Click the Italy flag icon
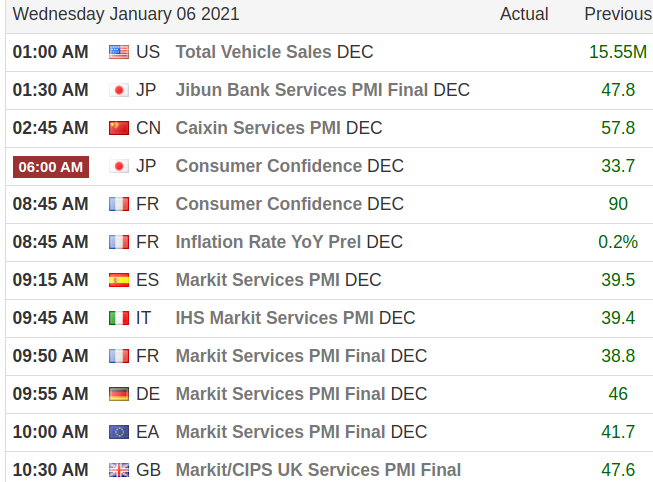Viewport: 653px width, 482px height. coord(119,318)
